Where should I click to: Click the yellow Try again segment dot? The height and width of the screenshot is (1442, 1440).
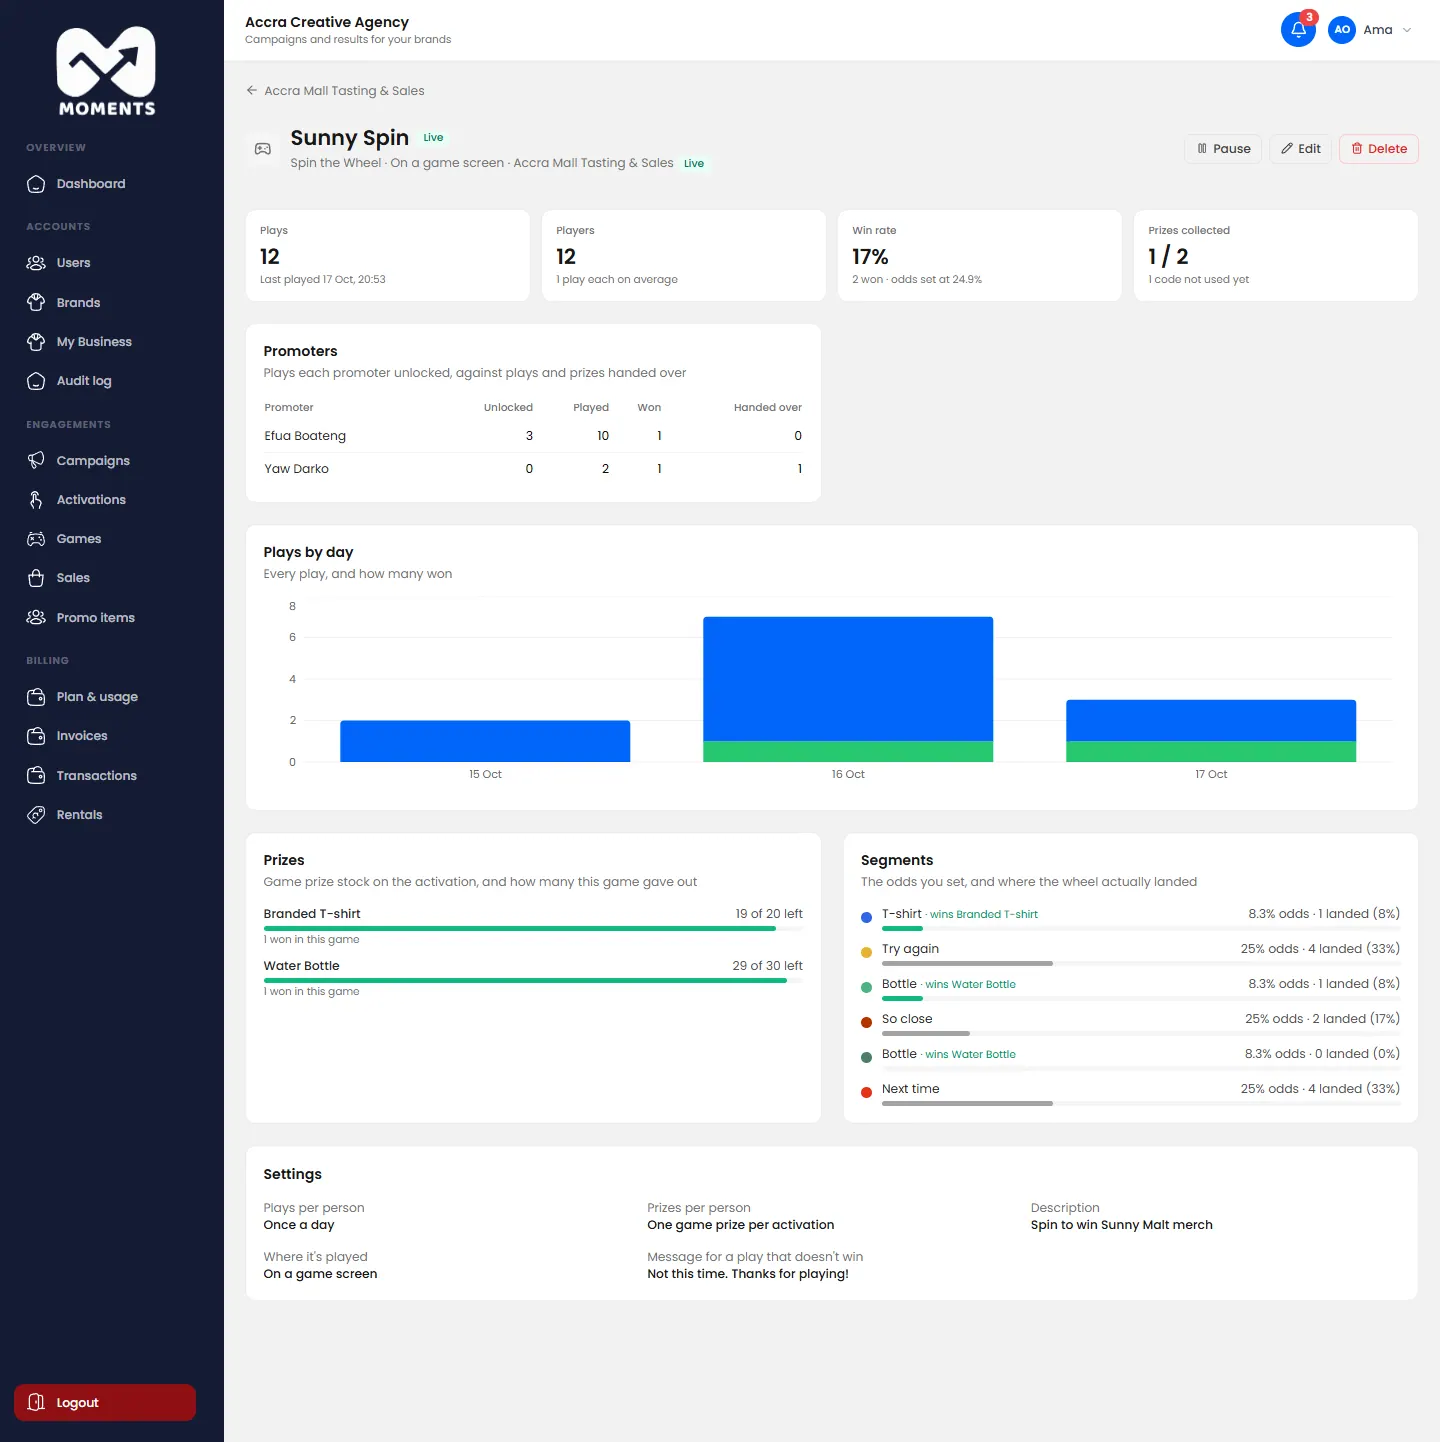[866, 952]
